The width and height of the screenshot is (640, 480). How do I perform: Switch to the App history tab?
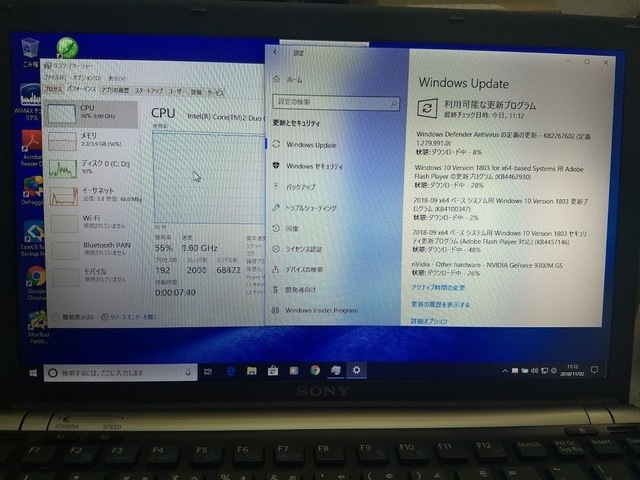pos(115,90)
